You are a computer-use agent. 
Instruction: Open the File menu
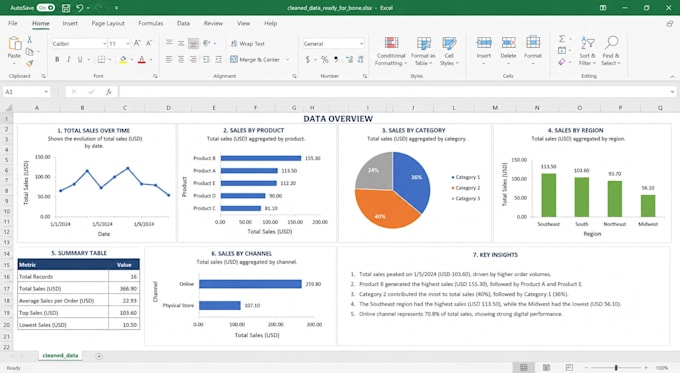pos(13,23)
